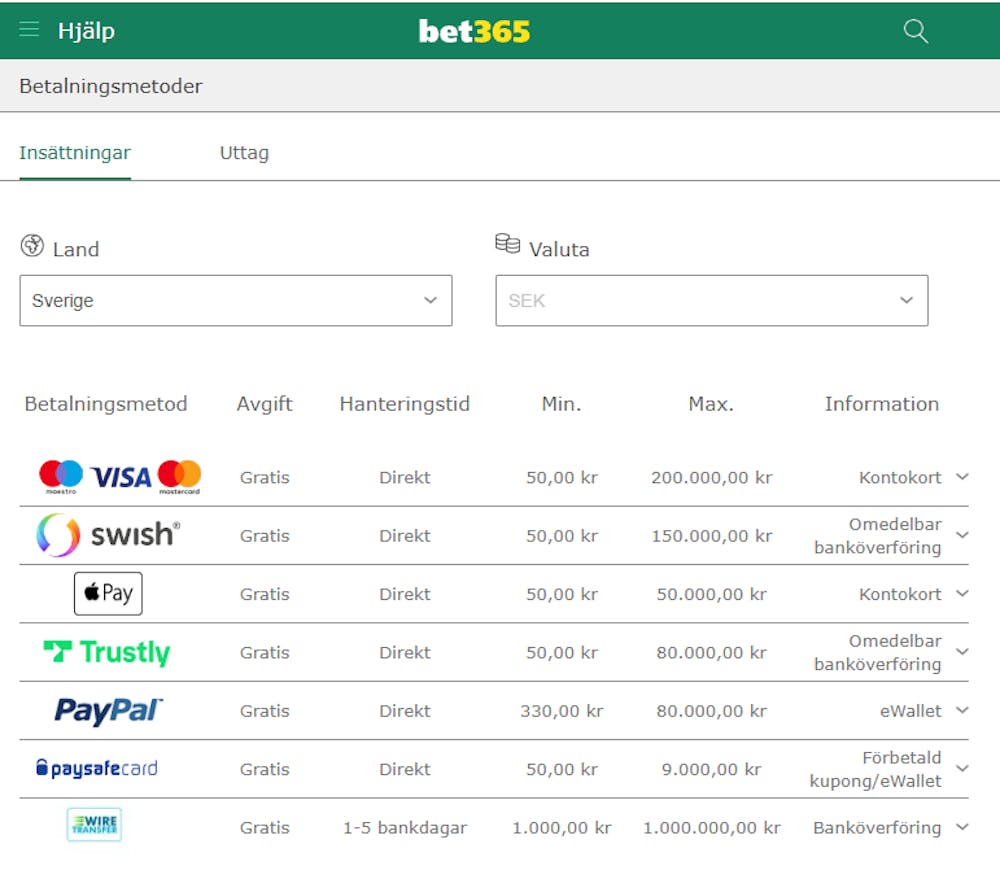Click the 9.000,00 kr max value
The width and height of the screenshot is (1000, 892).
[712, 770]
